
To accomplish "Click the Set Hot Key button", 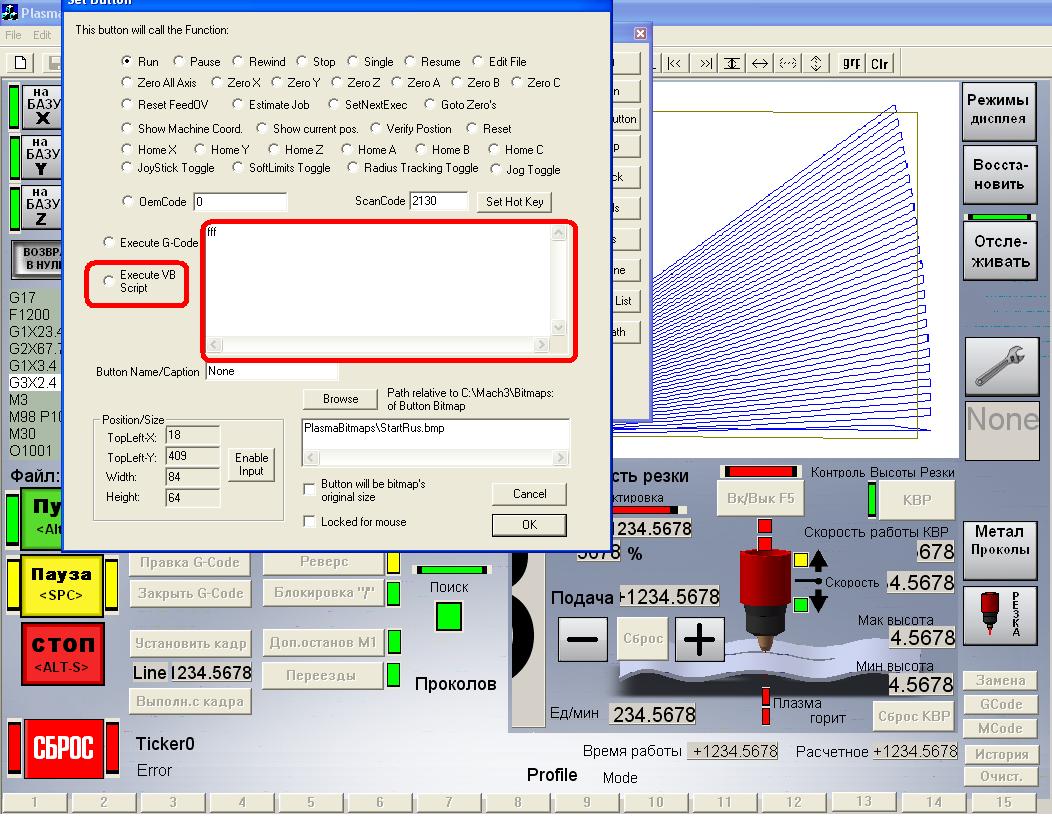I will [x=515, y=201].
